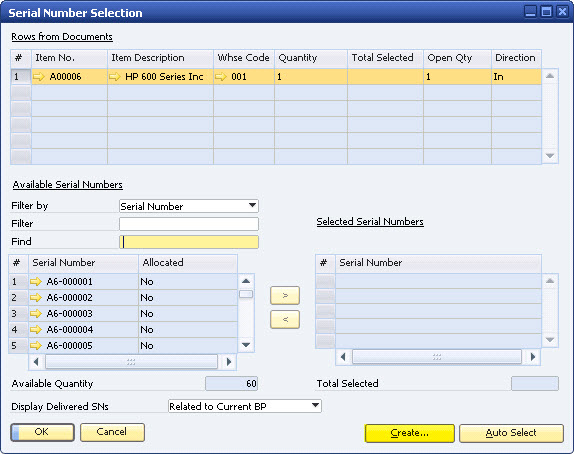Image resolution: width=574 pixels, height=454 pixels.
Task: Open link arrow for warehouse 001
Action: coord(221,77)
